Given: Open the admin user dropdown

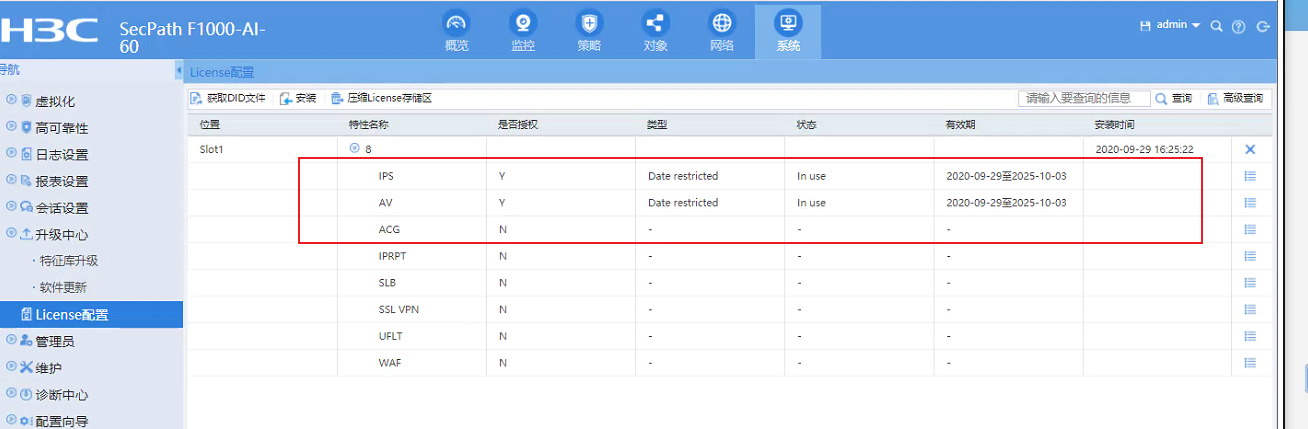Looking at the screenshot, I should click(x=1178, y=25).
